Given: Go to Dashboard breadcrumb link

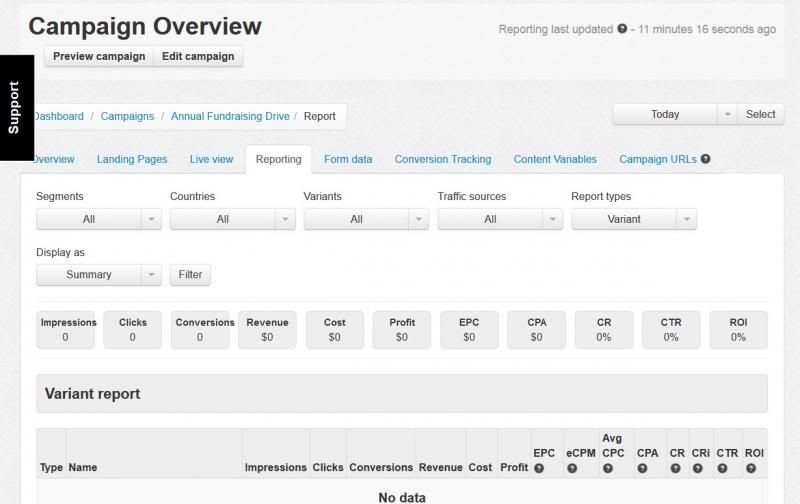Looking at the screenshot, I should pos(58,116).
